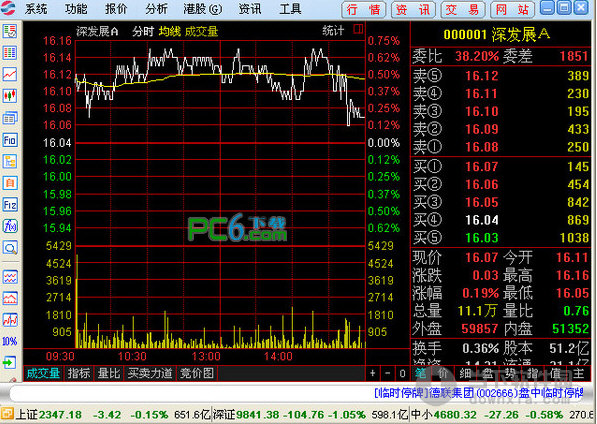Switch to the 成交量 tab

(x=43, y=373)
